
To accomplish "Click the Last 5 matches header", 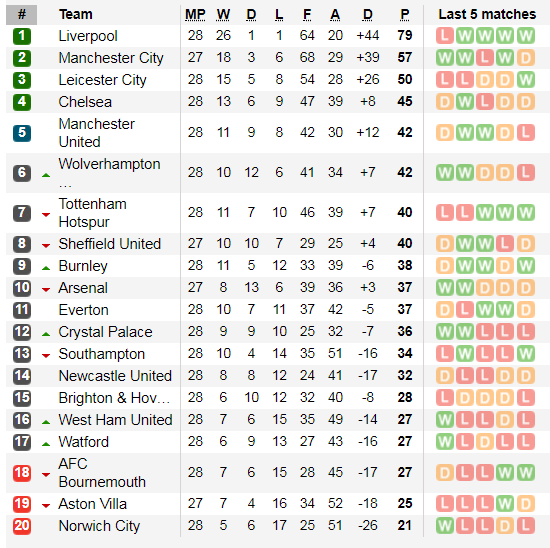I will [487, 14].
